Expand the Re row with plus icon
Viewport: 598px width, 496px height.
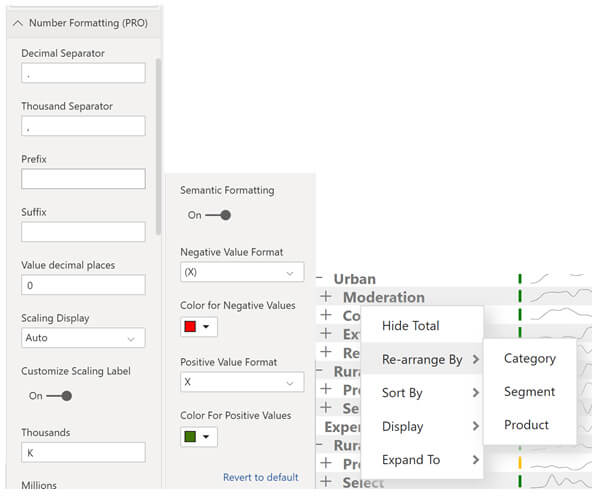coord(326,352)
